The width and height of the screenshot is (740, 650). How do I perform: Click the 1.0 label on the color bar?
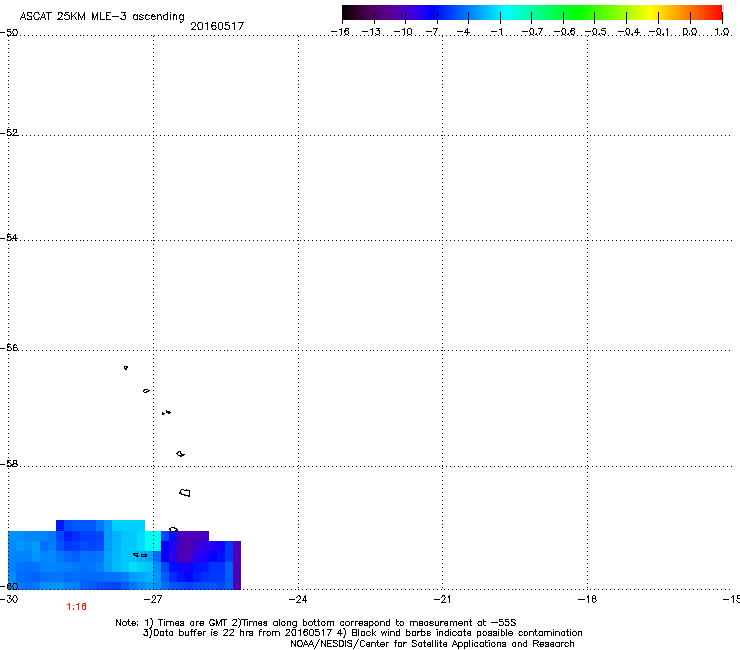[x=722, y=32]
